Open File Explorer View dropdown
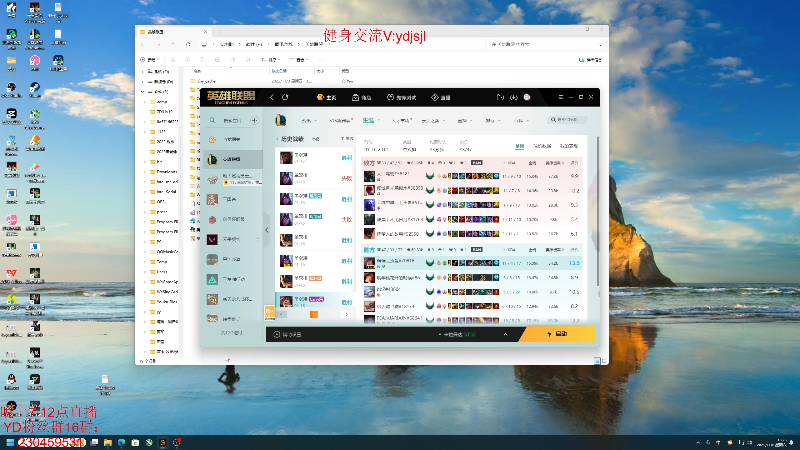800x450 pixels. point(298,60)
